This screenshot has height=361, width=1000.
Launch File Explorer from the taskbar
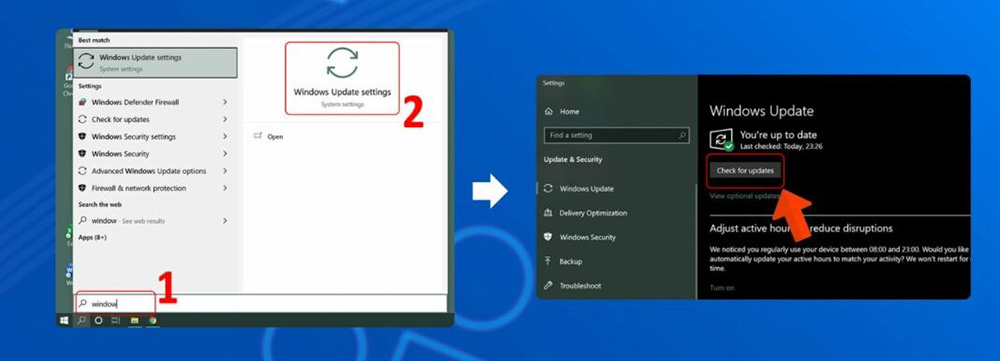pos(135,320)
